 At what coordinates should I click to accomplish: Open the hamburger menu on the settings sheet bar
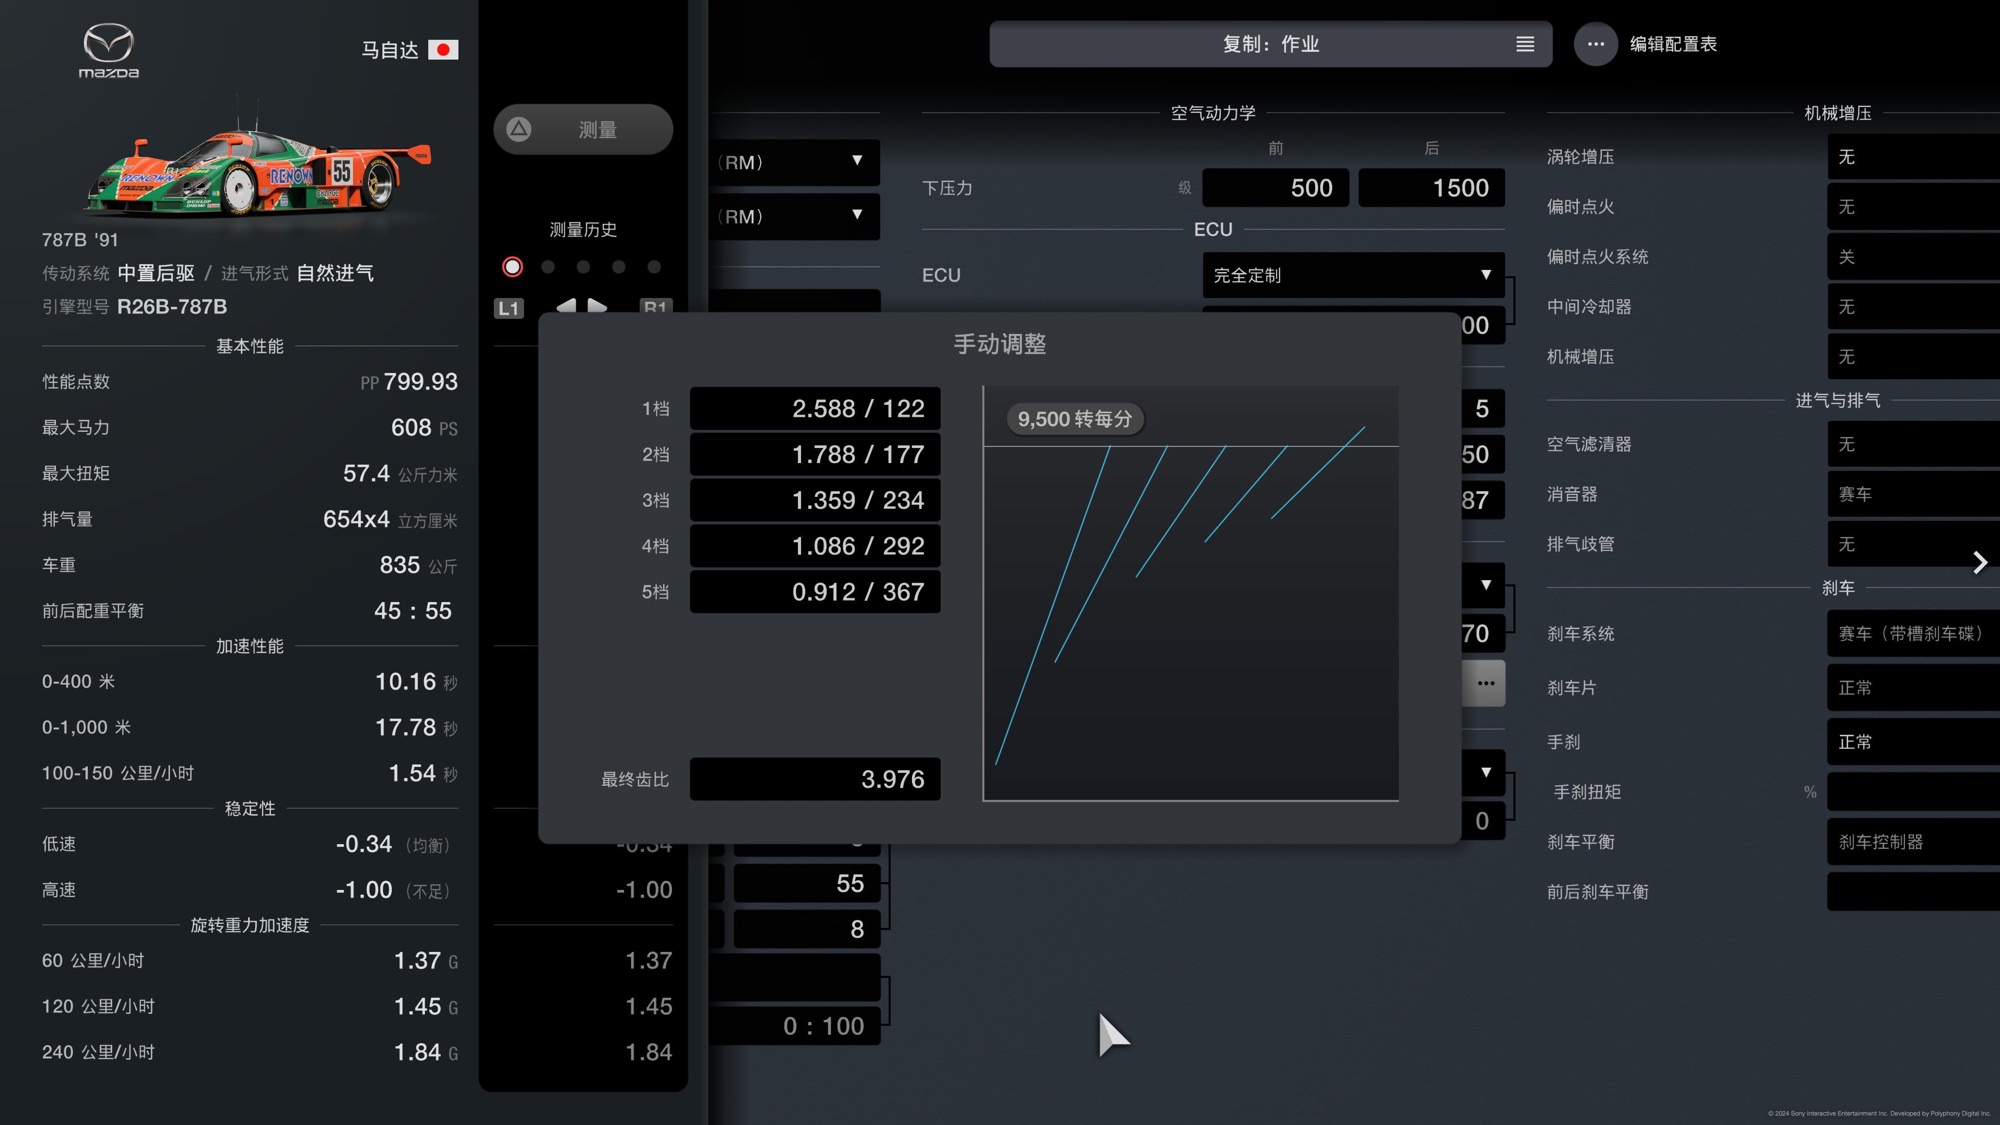1525,44
